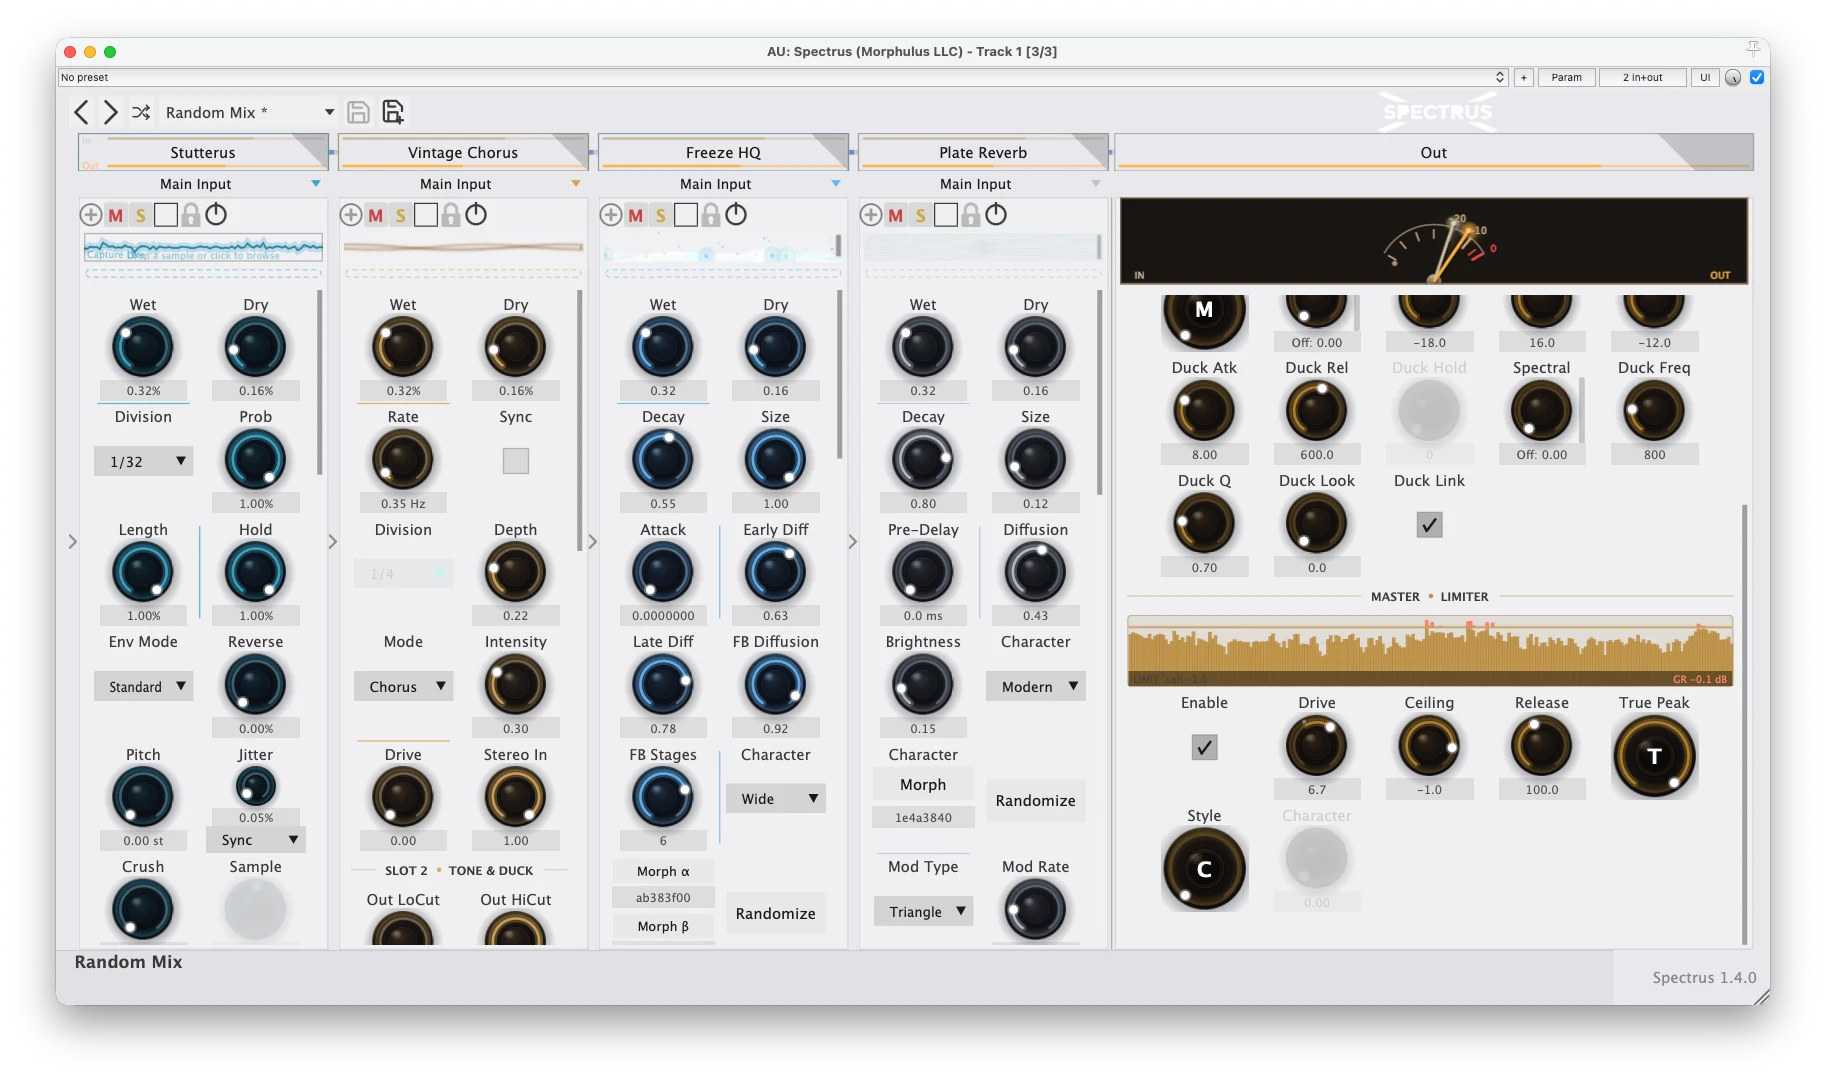Click the Plate Reverb lock icon

point(970,214)
